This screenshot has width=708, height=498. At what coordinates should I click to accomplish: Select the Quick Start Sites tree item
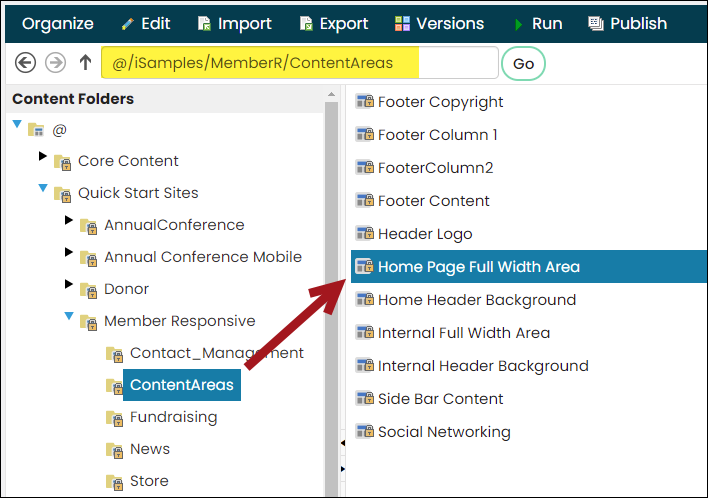138,193
